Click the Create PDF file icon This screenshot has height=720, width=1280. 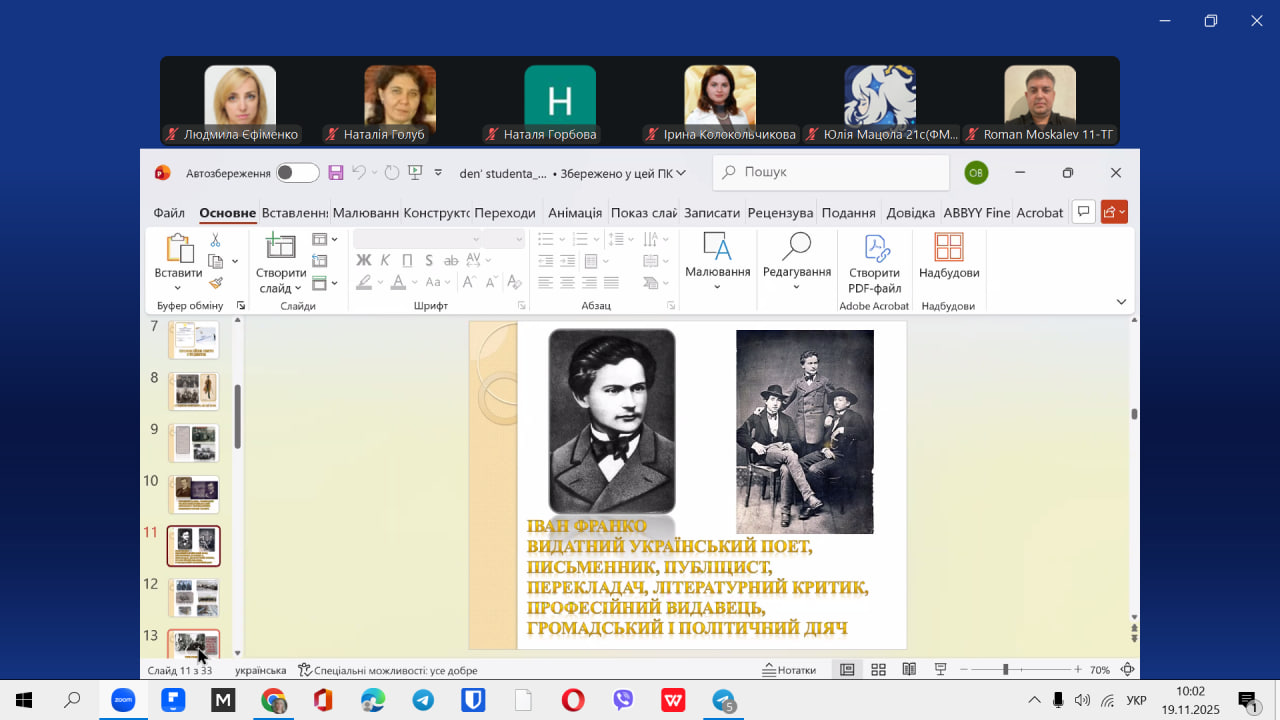[x=874, y=248]
